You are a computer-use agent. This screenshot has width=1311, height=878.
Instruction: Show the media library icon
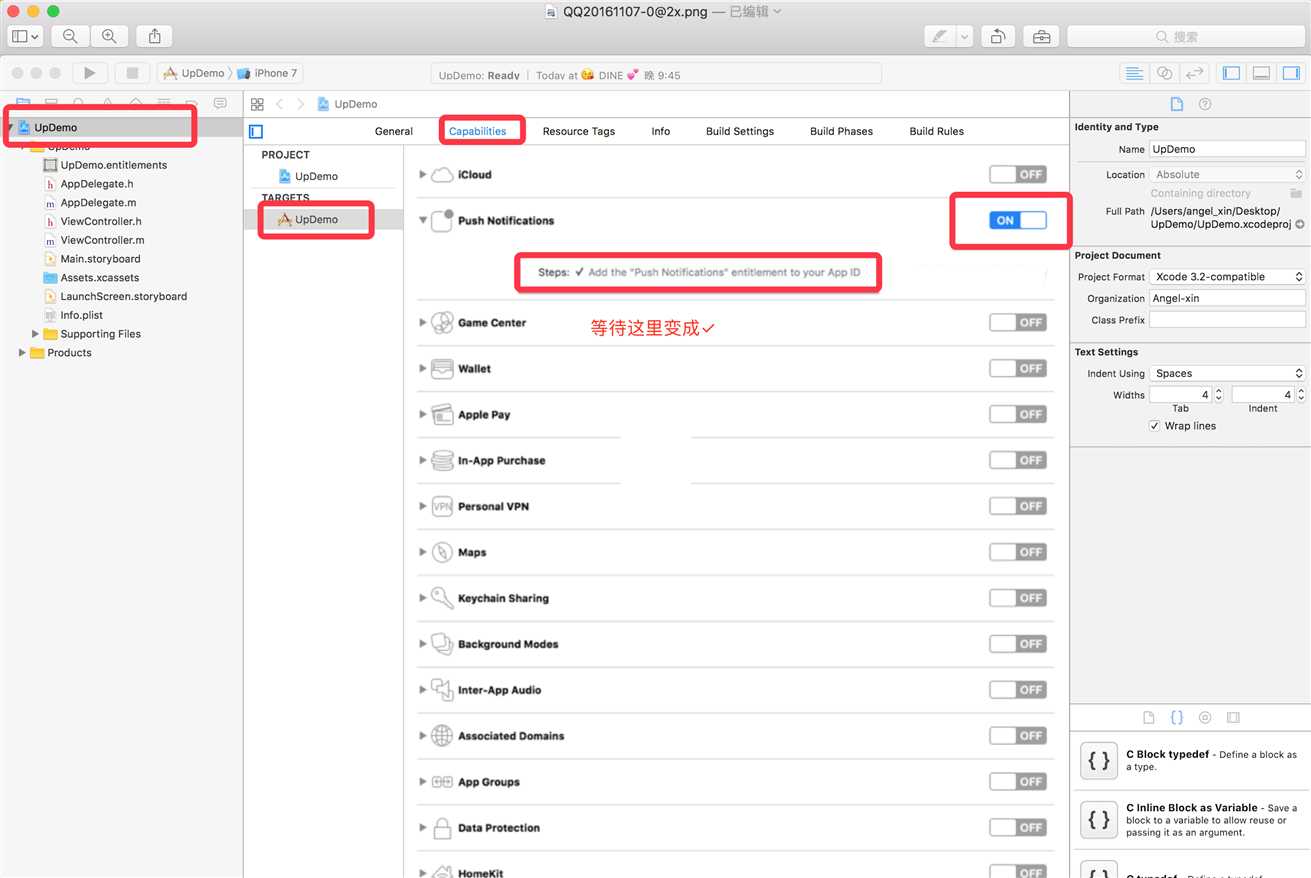1233,718
